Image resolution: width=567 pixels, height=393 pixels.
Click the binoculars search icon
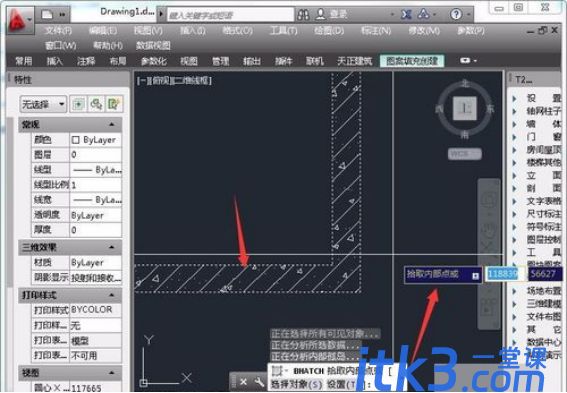(303, 14)
